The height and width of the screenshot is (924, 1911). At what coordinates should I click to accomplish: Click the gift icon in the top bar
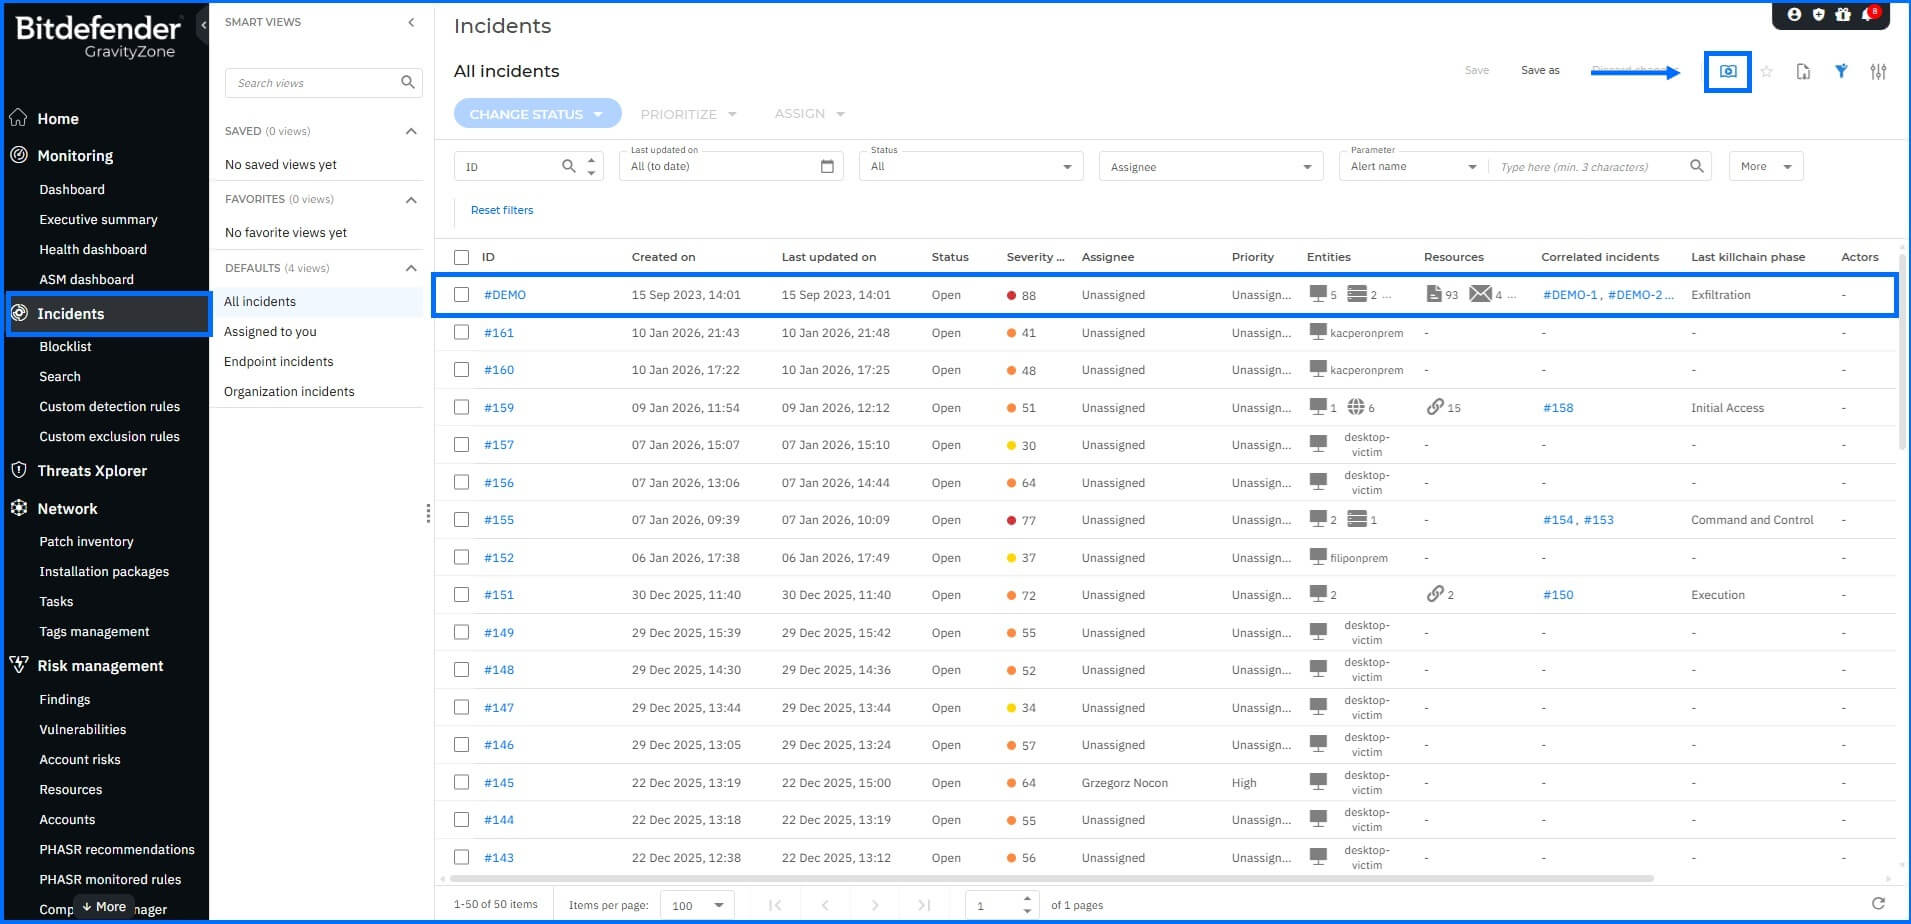pyautogui.click(x=1841, y=14)
